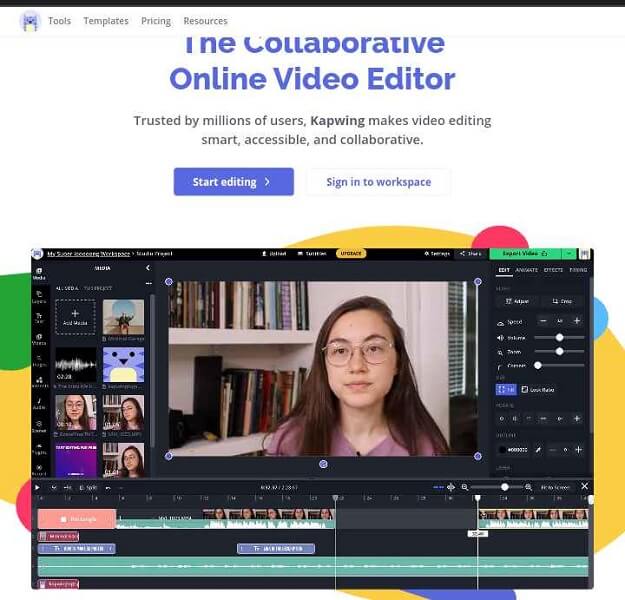Play the timeline
625x600 pixels.
coord(37,487)
